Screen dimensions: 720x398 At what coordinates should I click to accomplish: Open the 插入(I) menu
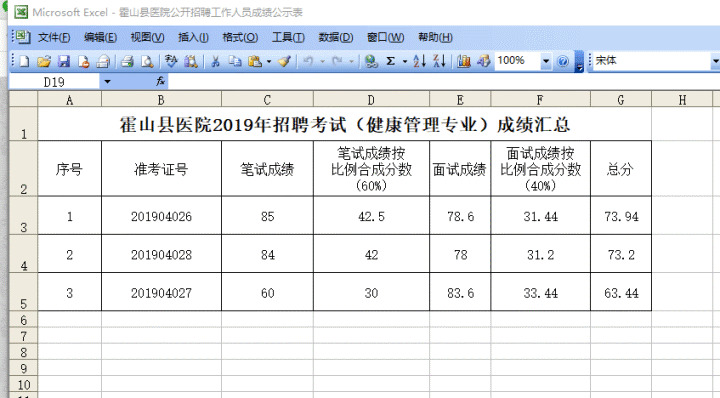(193, 37)
